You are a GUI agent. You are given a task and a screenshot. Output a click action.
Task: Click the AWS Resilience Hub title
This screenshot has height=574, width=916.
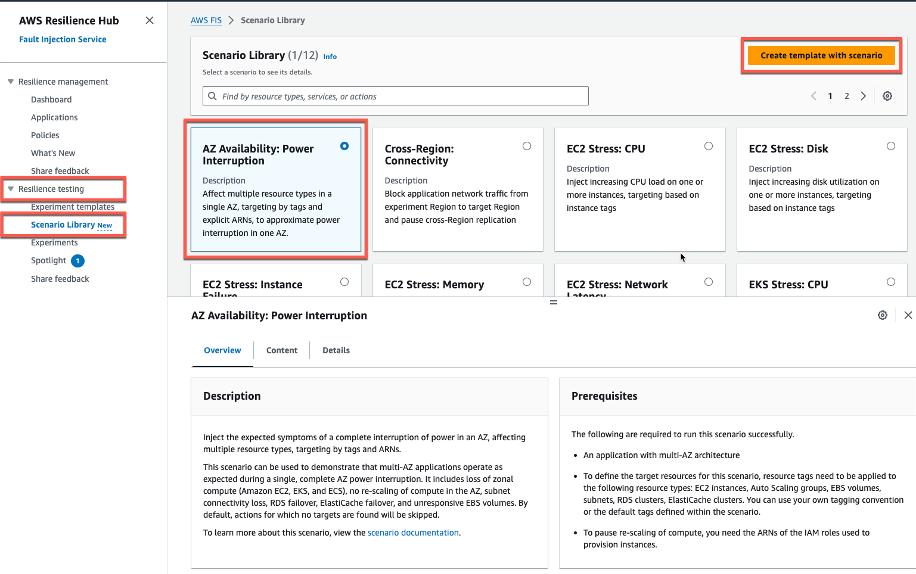[x=69, y=20]
